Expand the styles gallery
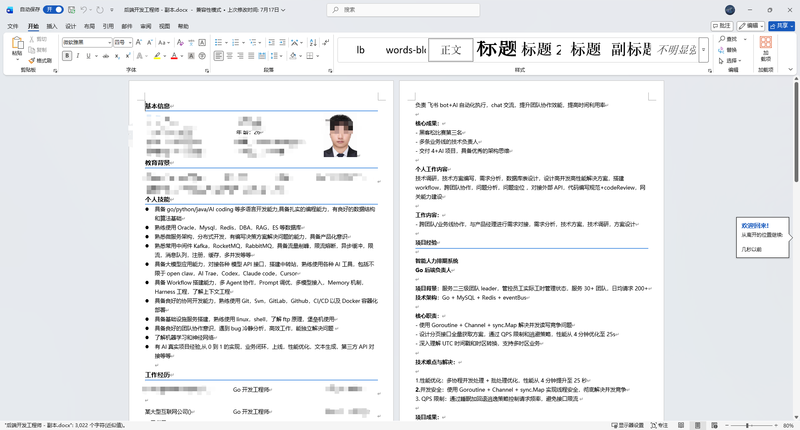The height and width of the screenshot is (430, 800). point(704,49)
